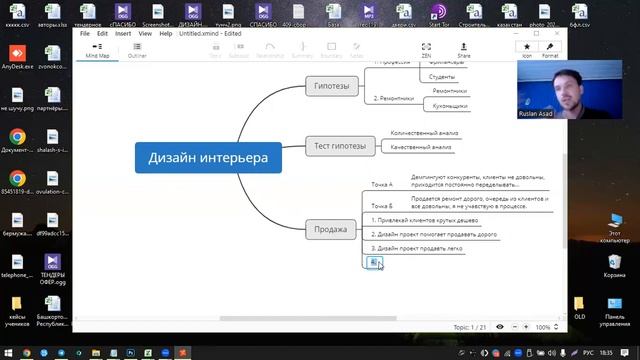Open the notification center icon

tap(624, 353)
